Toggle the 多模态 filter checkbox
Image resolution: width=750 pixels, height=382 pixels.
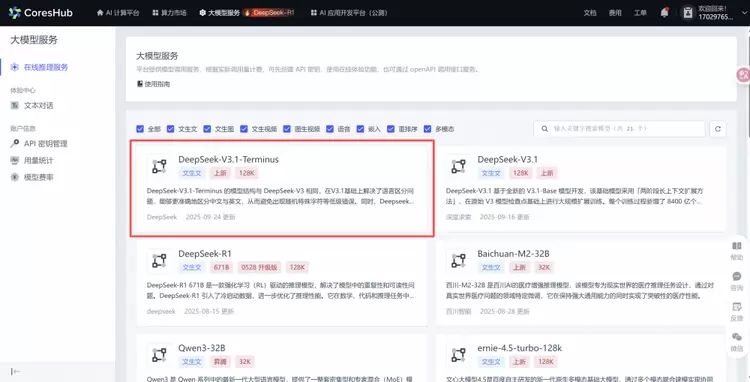coord(428,129)
